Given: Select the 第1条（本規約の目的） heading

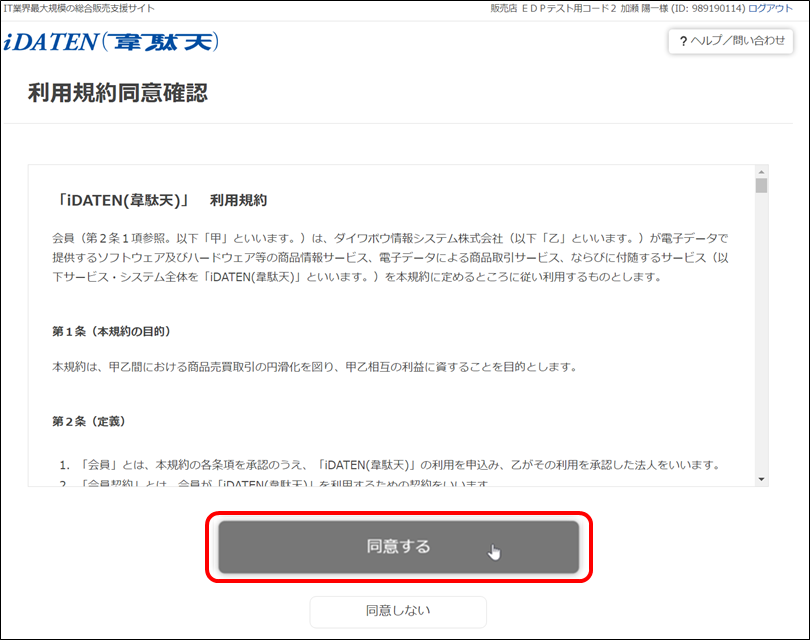Looking at the screenshot, I should point(112,331).
